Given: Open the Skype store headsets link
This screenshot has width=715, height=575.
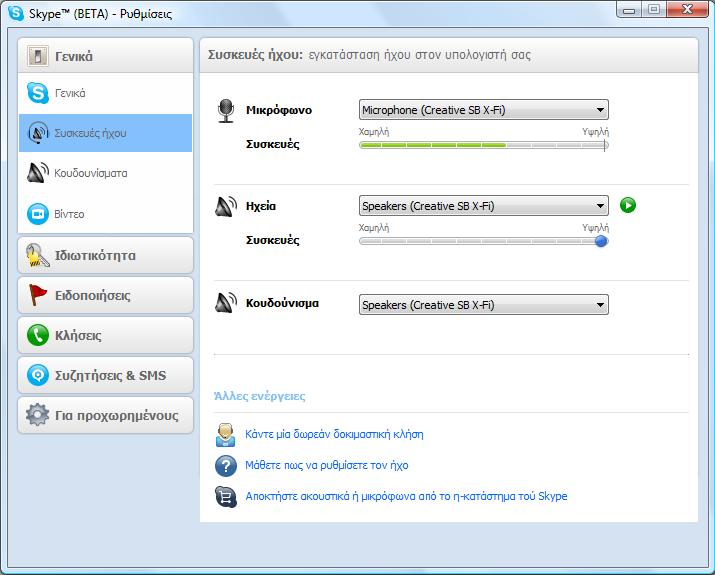Looking at the screenshot, I should coord(406,496).
